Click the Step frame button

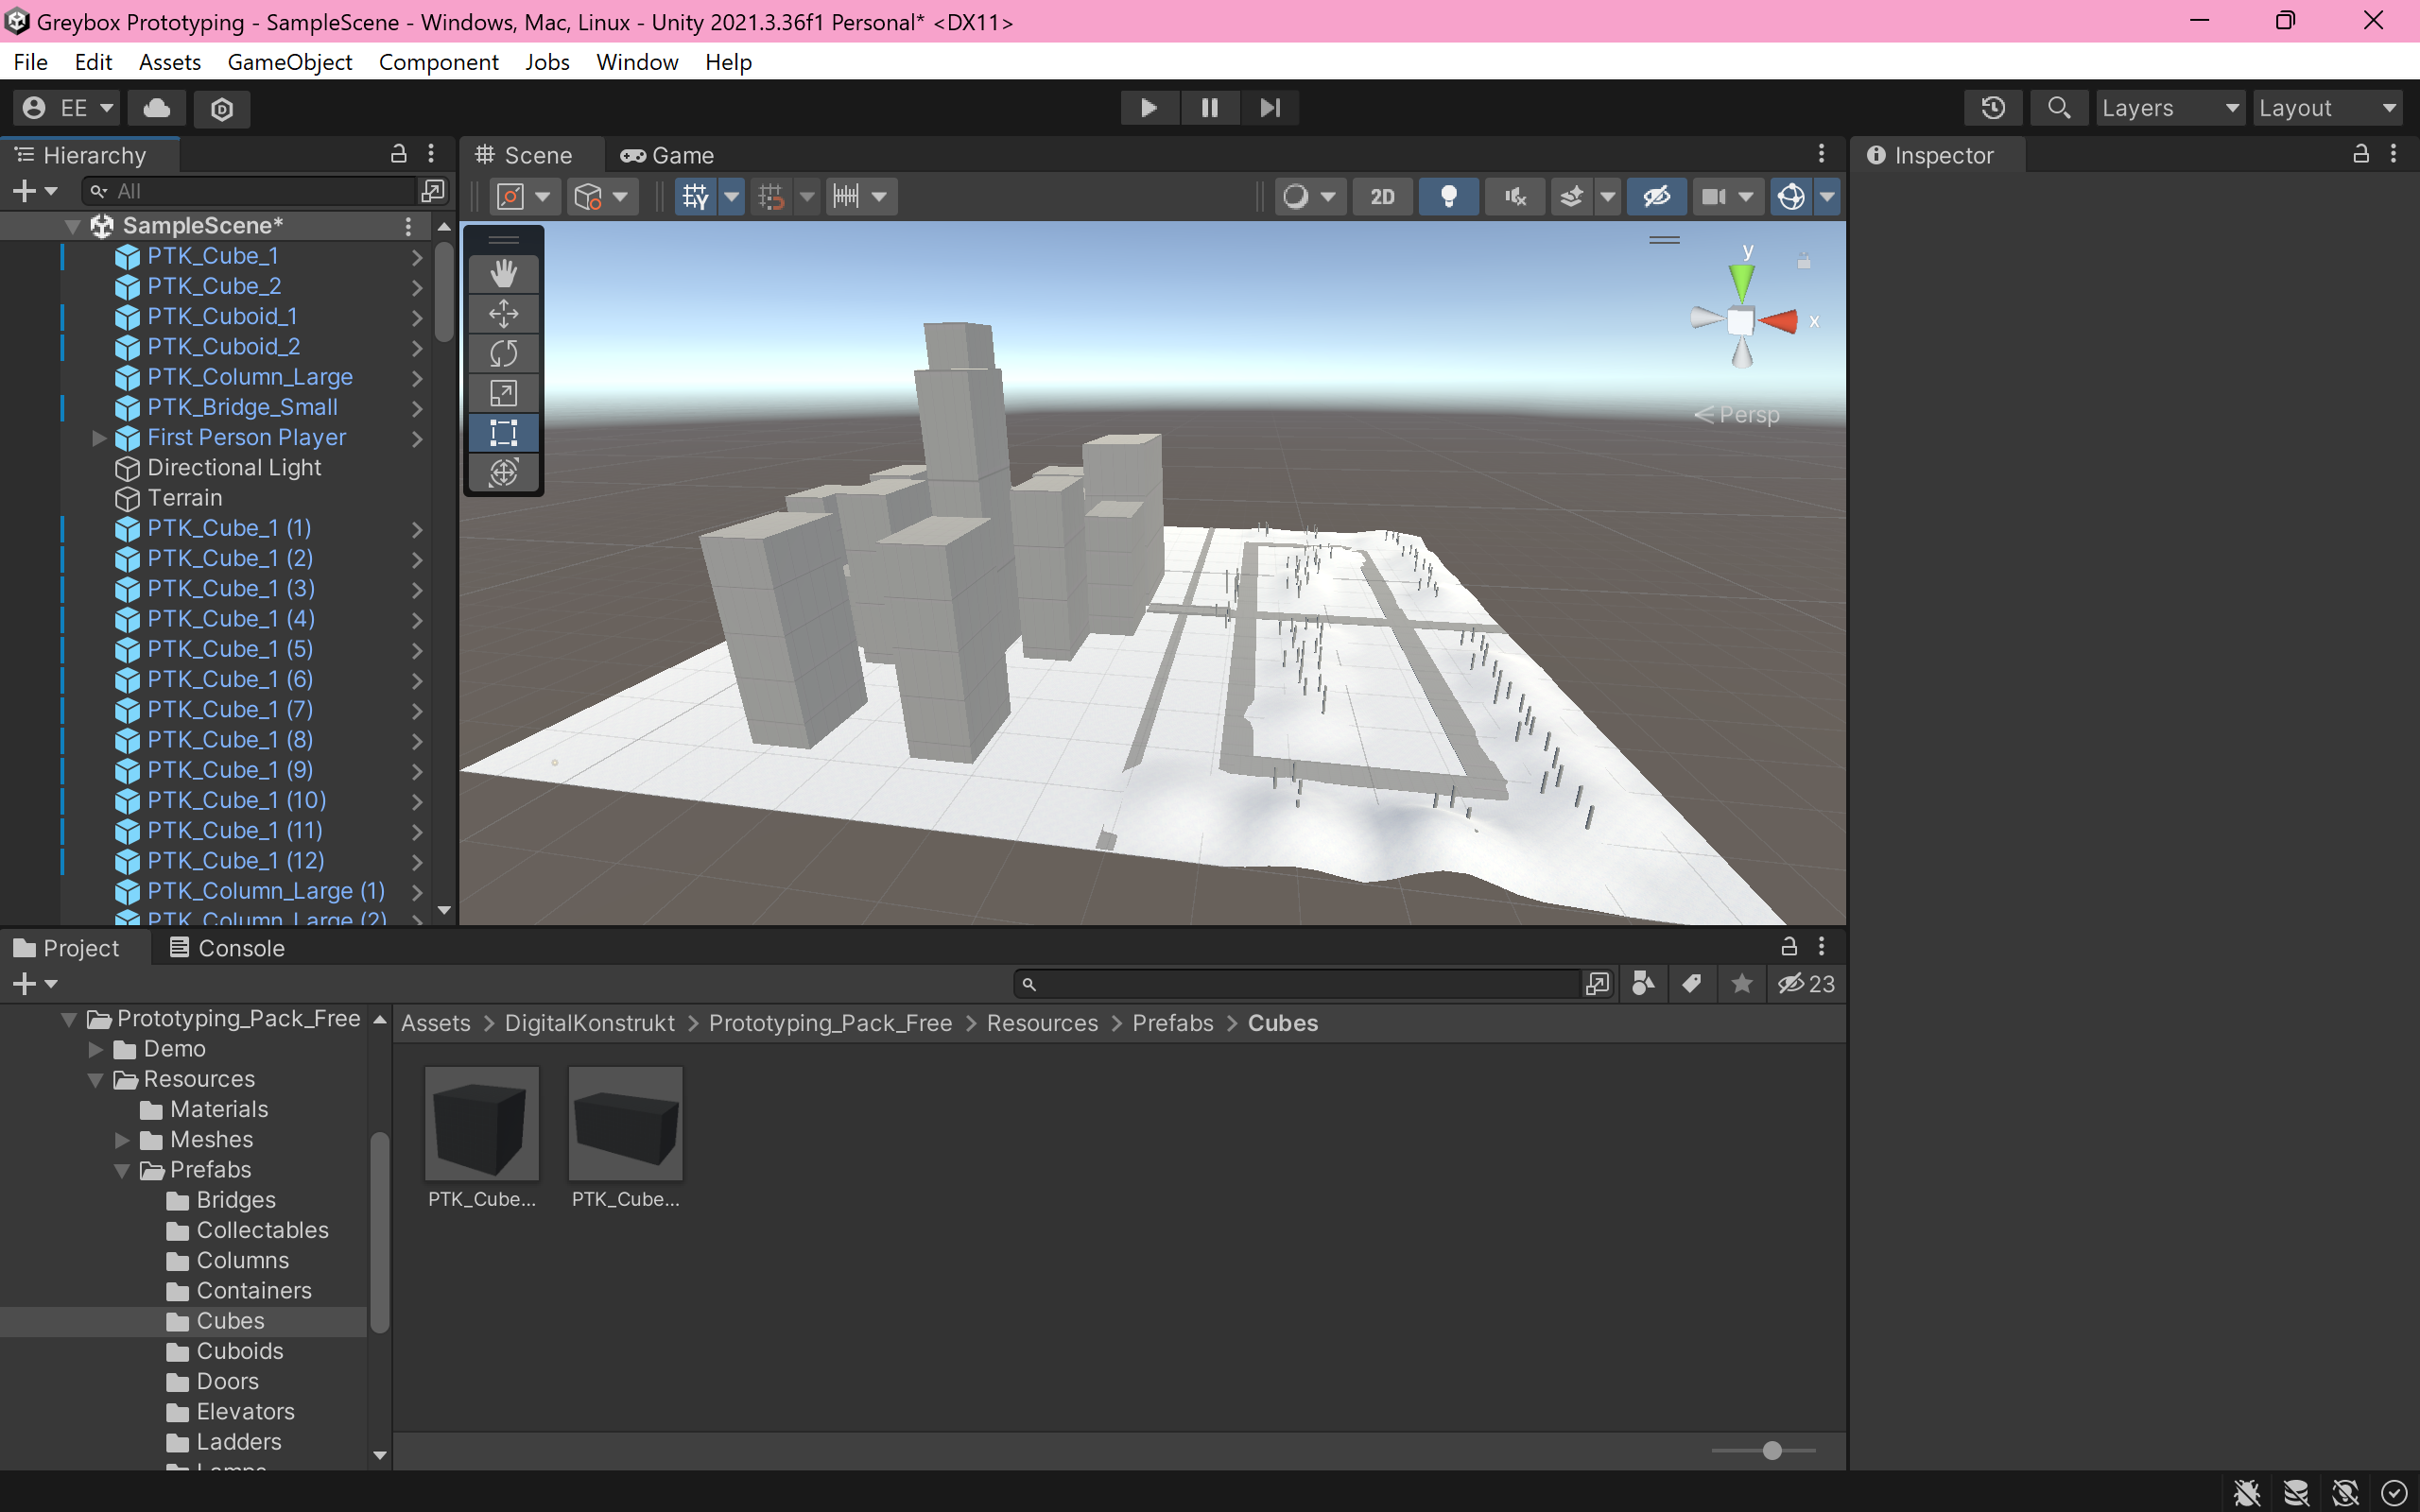tap(1269, 108)
